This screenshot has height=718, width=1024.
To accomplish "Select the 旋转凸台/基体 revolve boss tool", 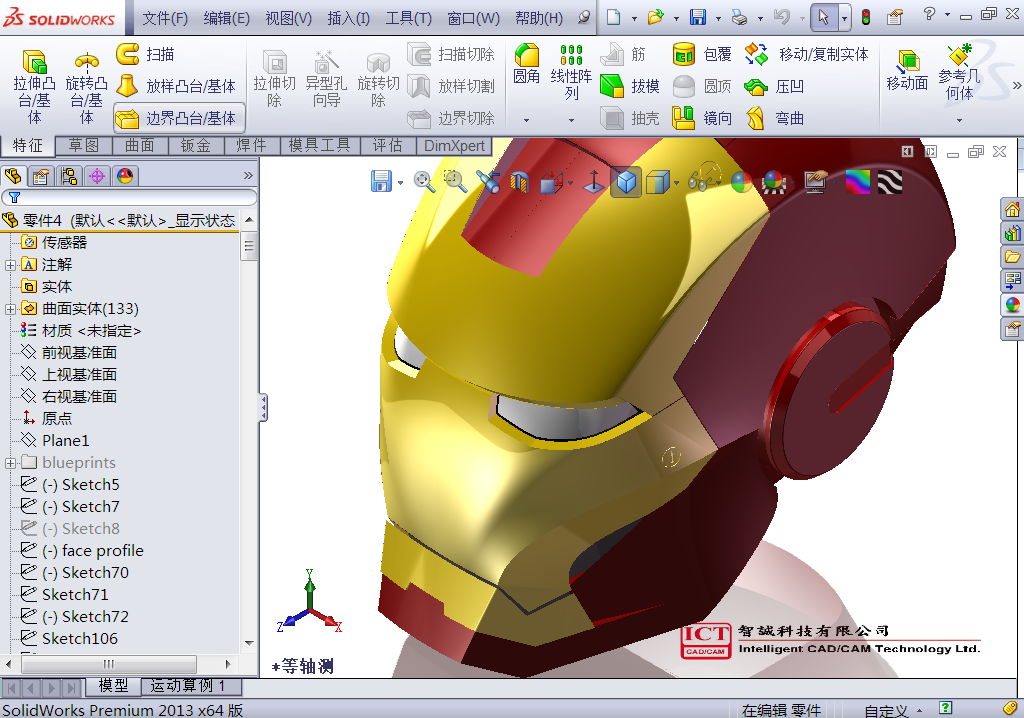I will click(x=86, y=88).
